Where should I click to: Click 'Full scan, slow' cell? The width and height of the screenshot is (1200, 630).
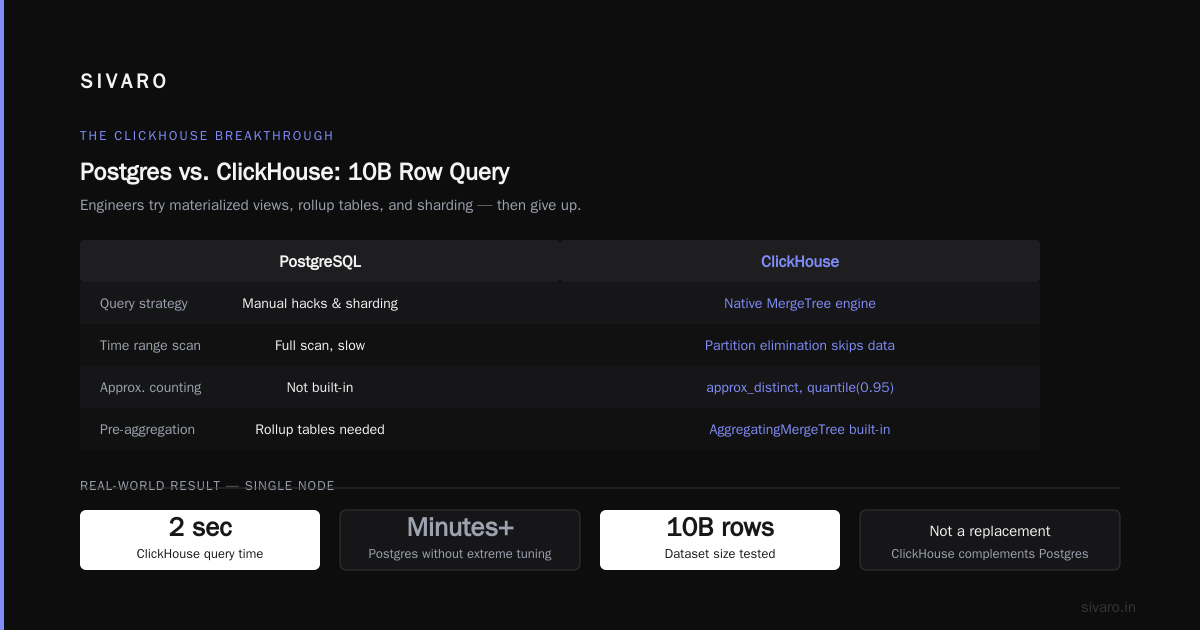pos(320,345)
